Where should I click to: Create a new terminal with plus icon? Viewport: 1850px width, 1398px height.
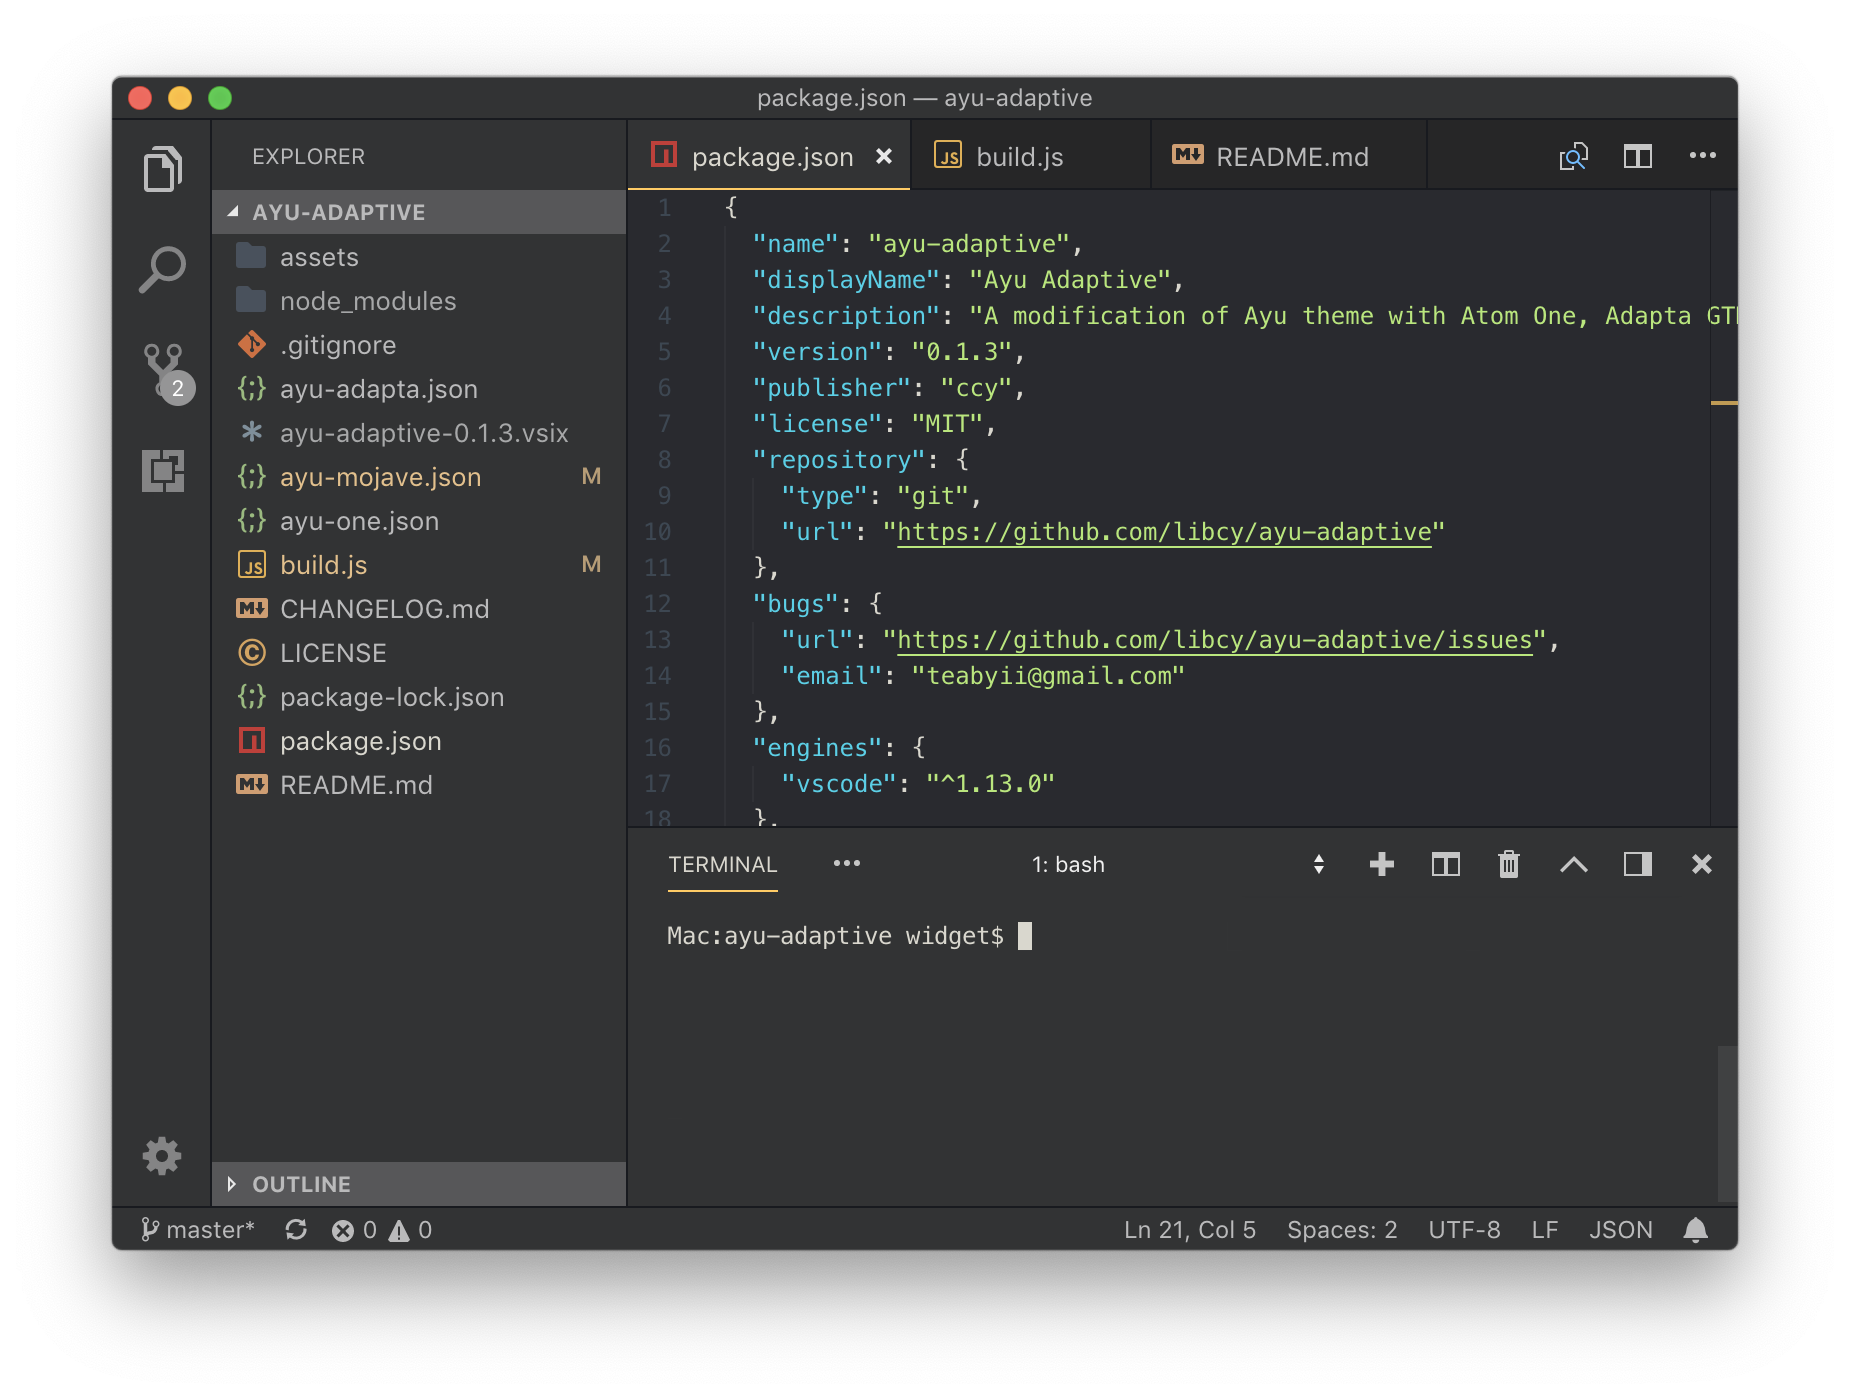pyautogui.click(x=1381, y=864)
